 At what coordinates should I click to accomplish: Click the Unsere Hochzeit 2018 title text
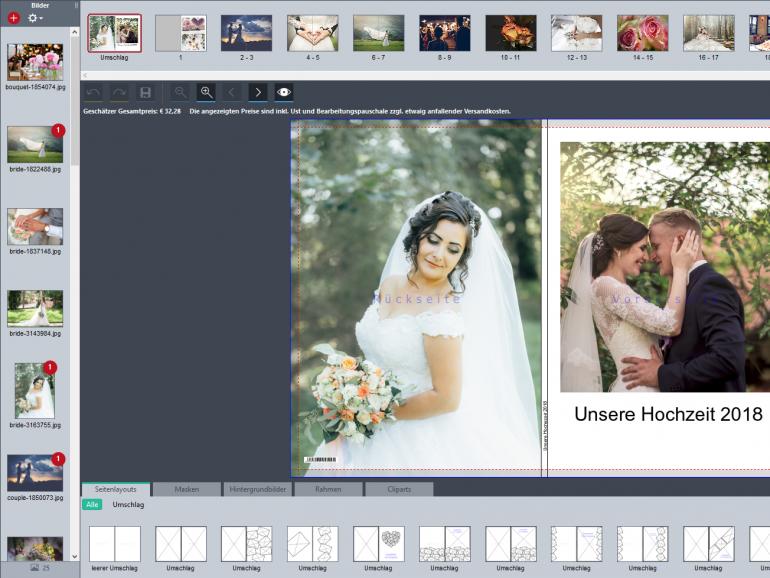click(668, 414)
